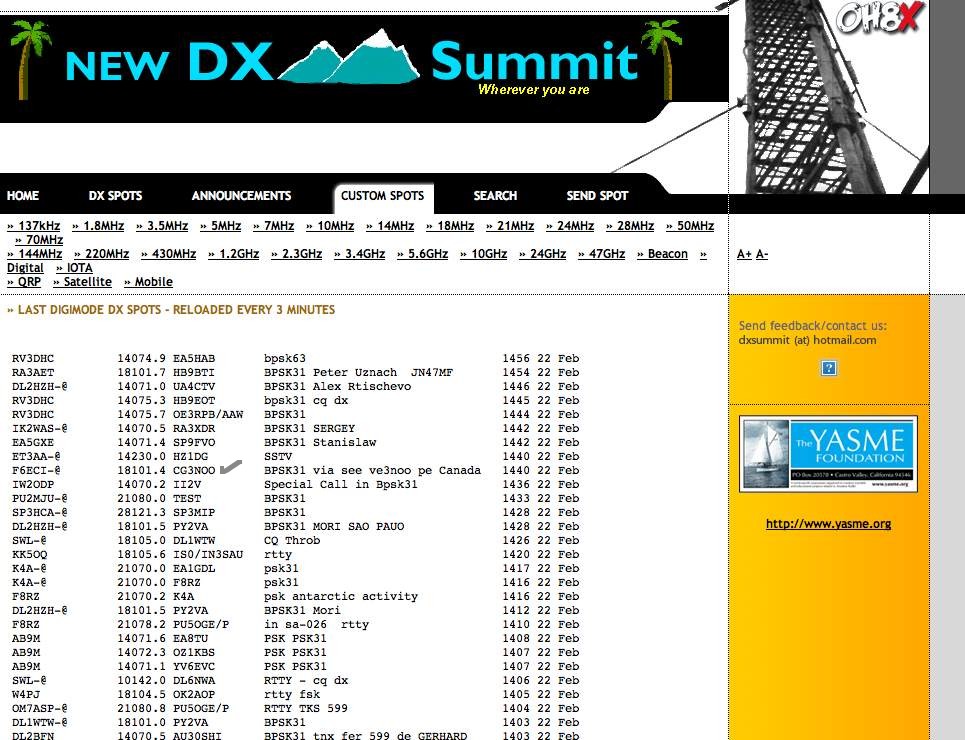Filter spots by 10MHz band
965x740 pixels.
(x=330, y=226)
